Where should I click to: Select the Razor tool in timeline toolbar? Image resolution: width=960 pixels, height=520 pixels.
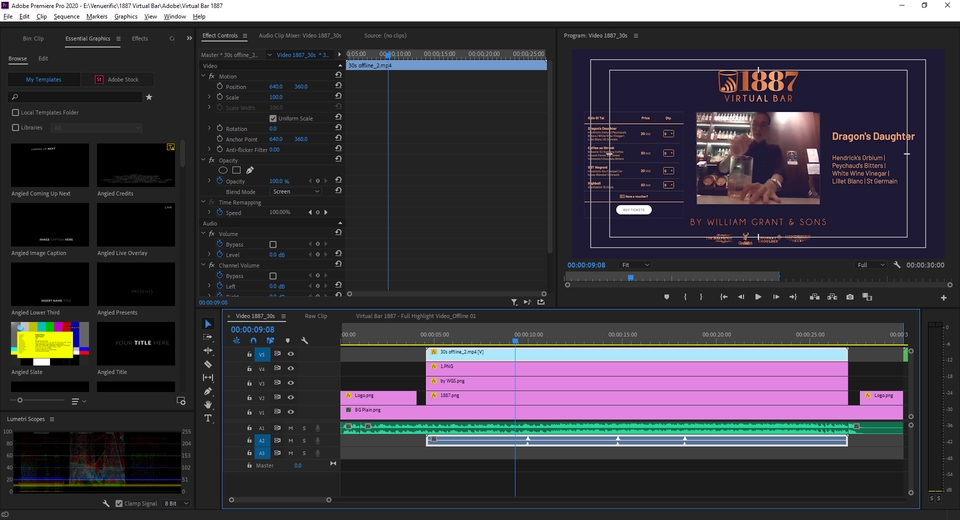[x=208, y=364]
